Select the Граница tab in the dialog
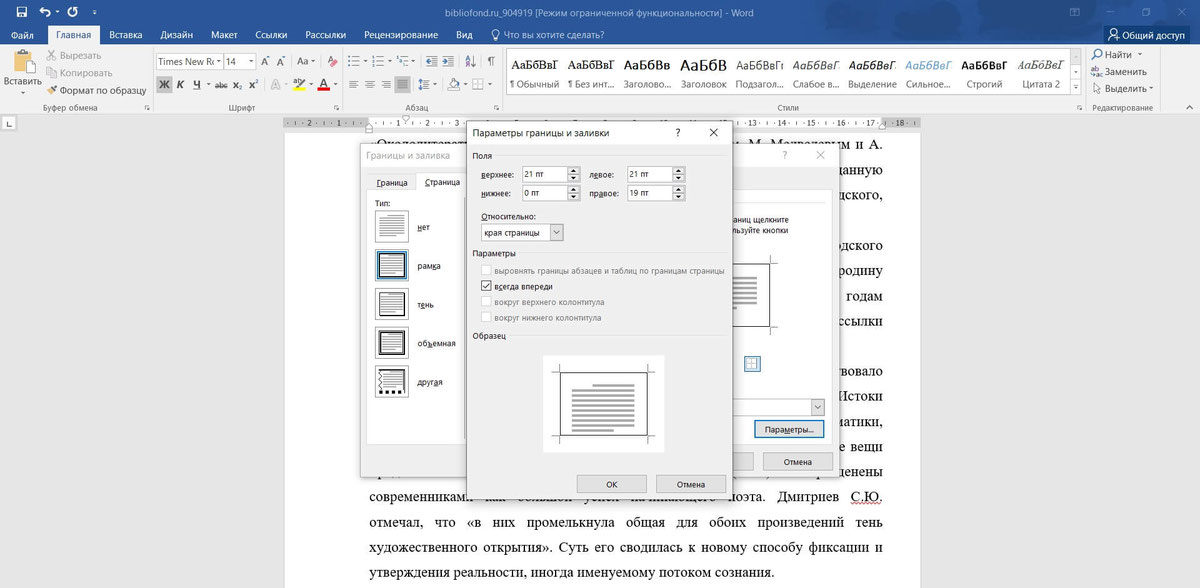 [x=390, y=182]
